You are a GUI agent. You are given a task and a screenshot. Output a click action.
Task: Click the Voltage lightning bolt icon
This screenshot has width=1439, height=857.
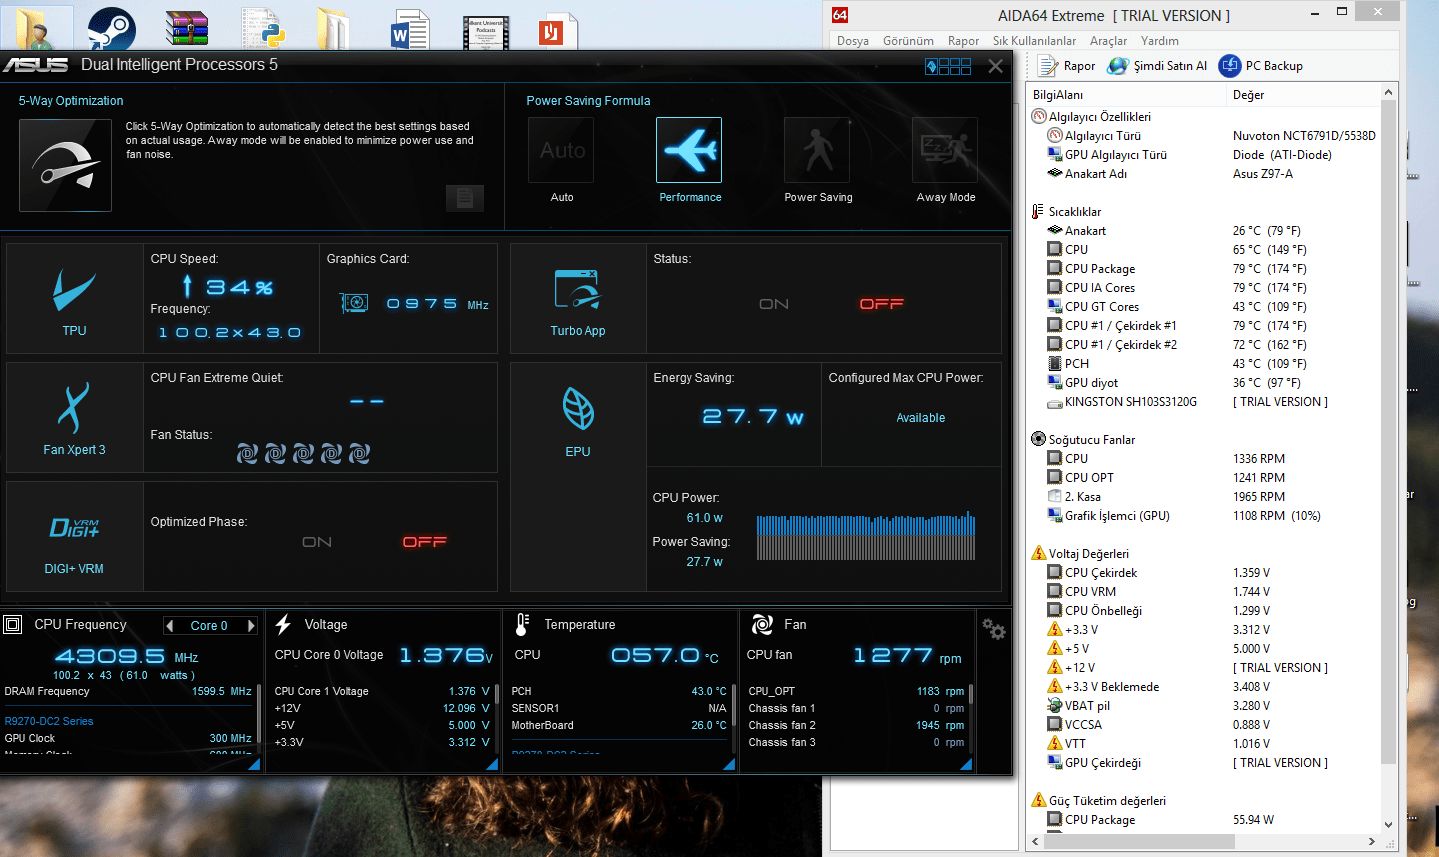[x=283, y=625]
